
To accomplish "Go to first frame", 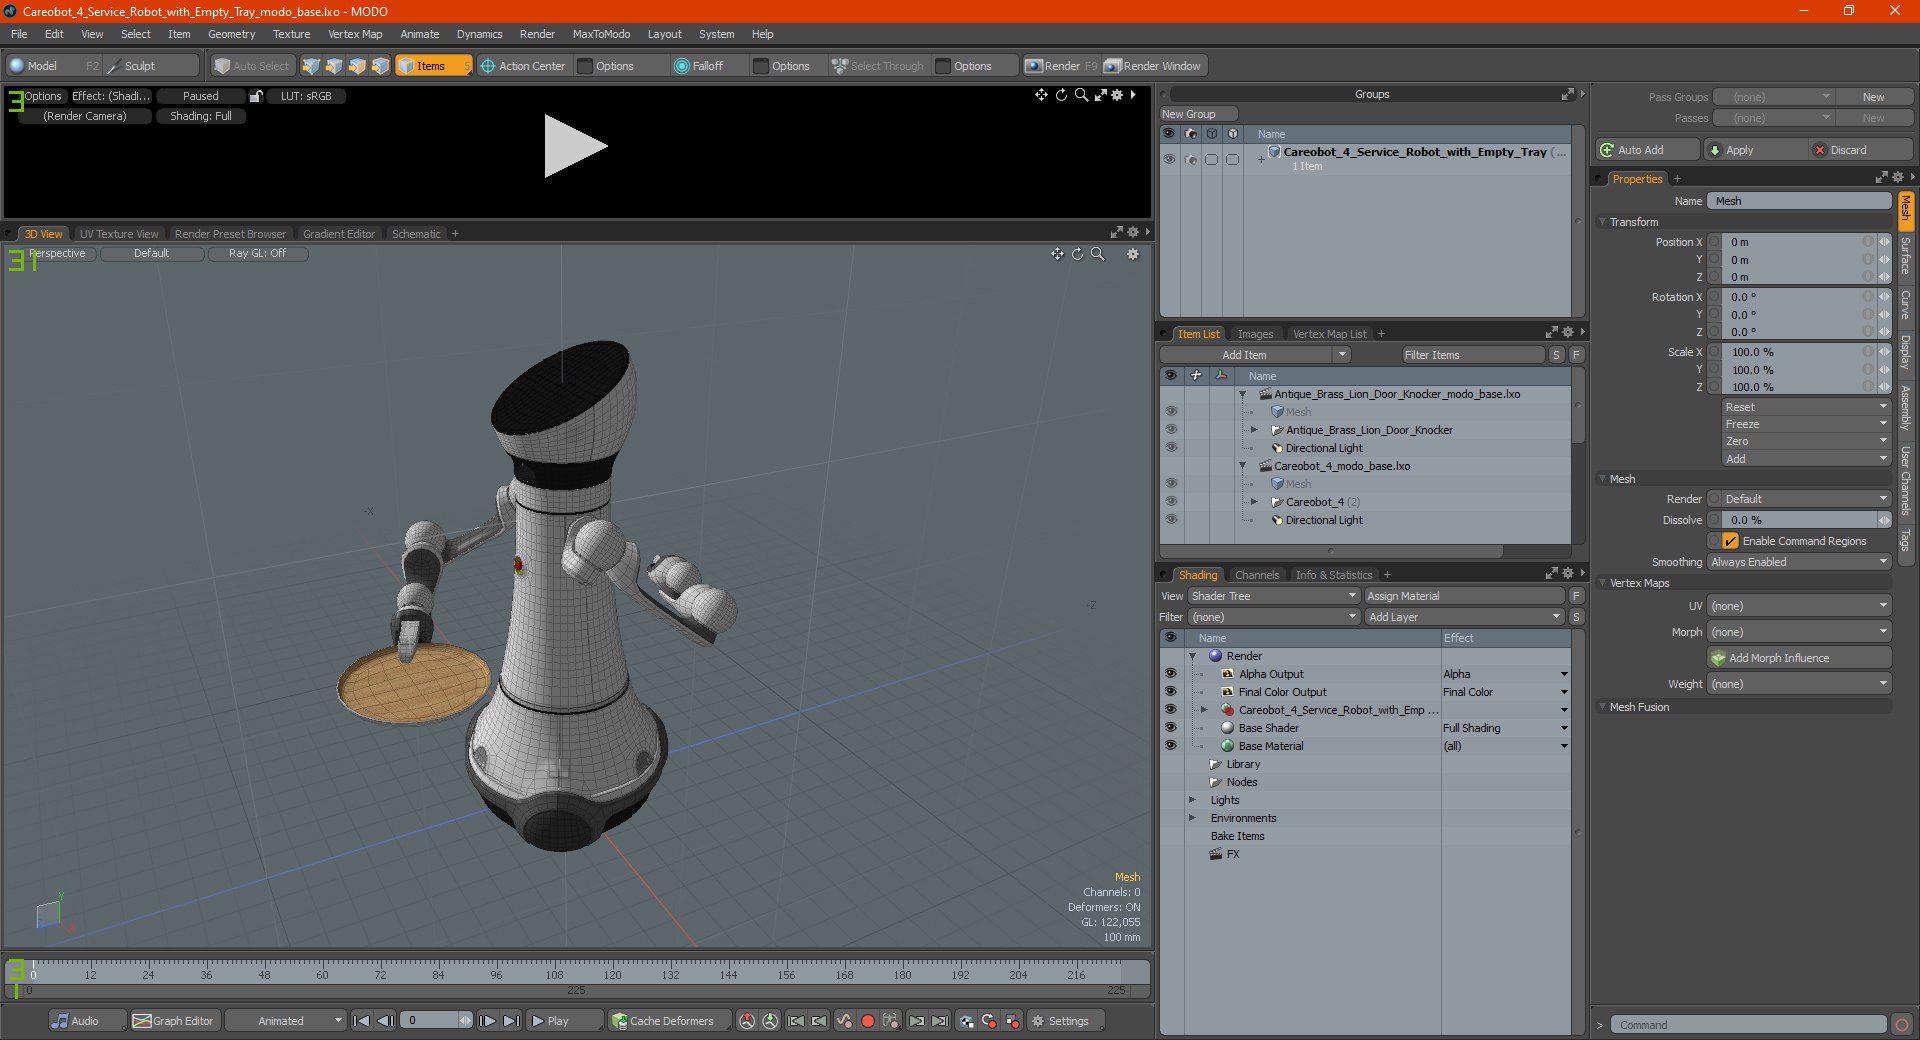I will point(362,1021).
